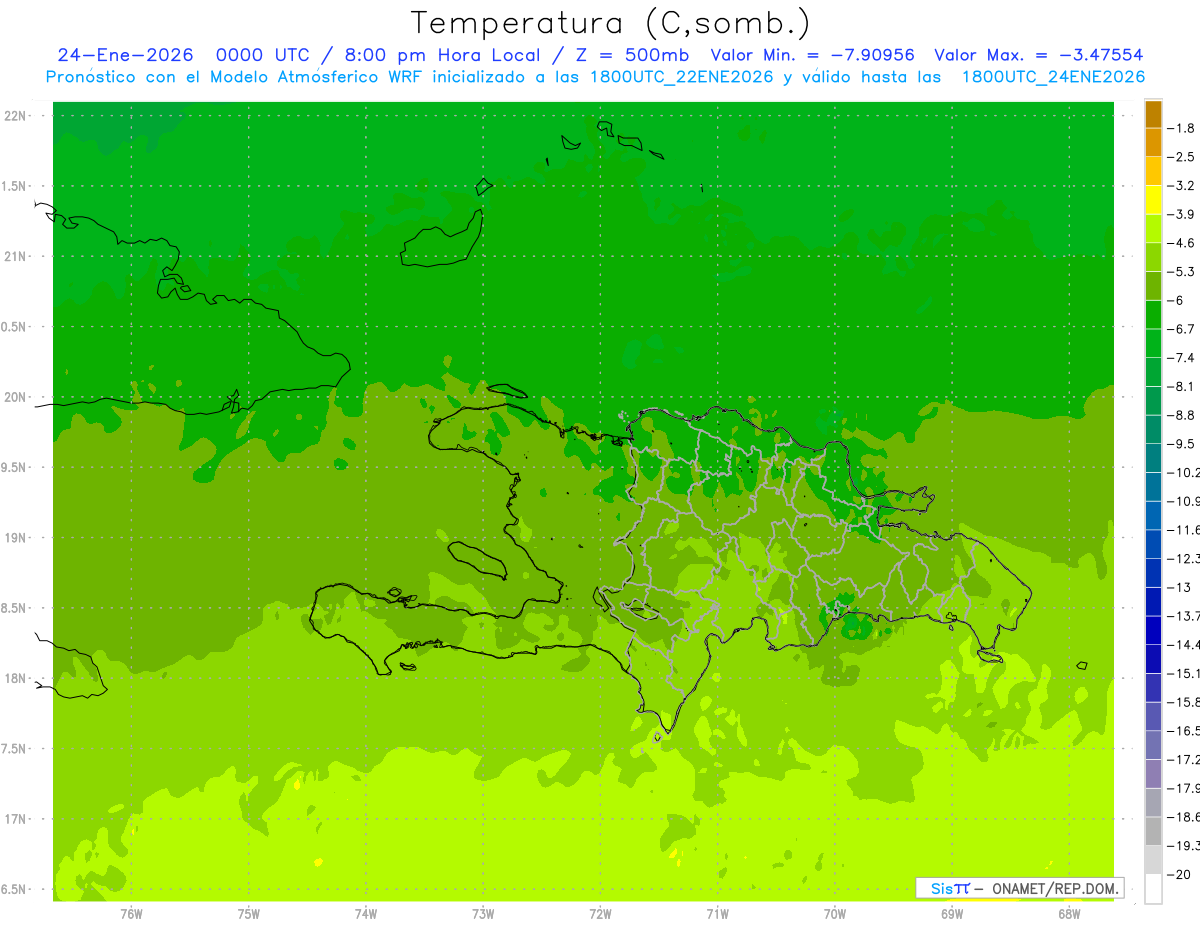Click the '-3.9' colorbar value
This screenshot has height=927, width=1200.
(x=1181, y=214)
